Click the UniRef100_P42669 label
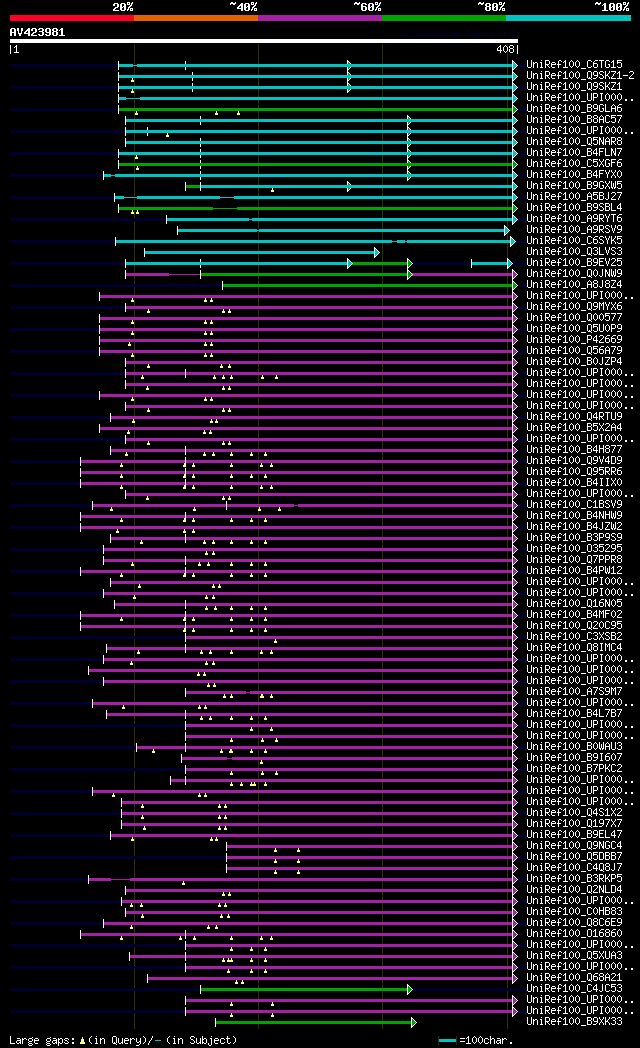The height and width of the screenshot is (1048, 640). point(574,340)
